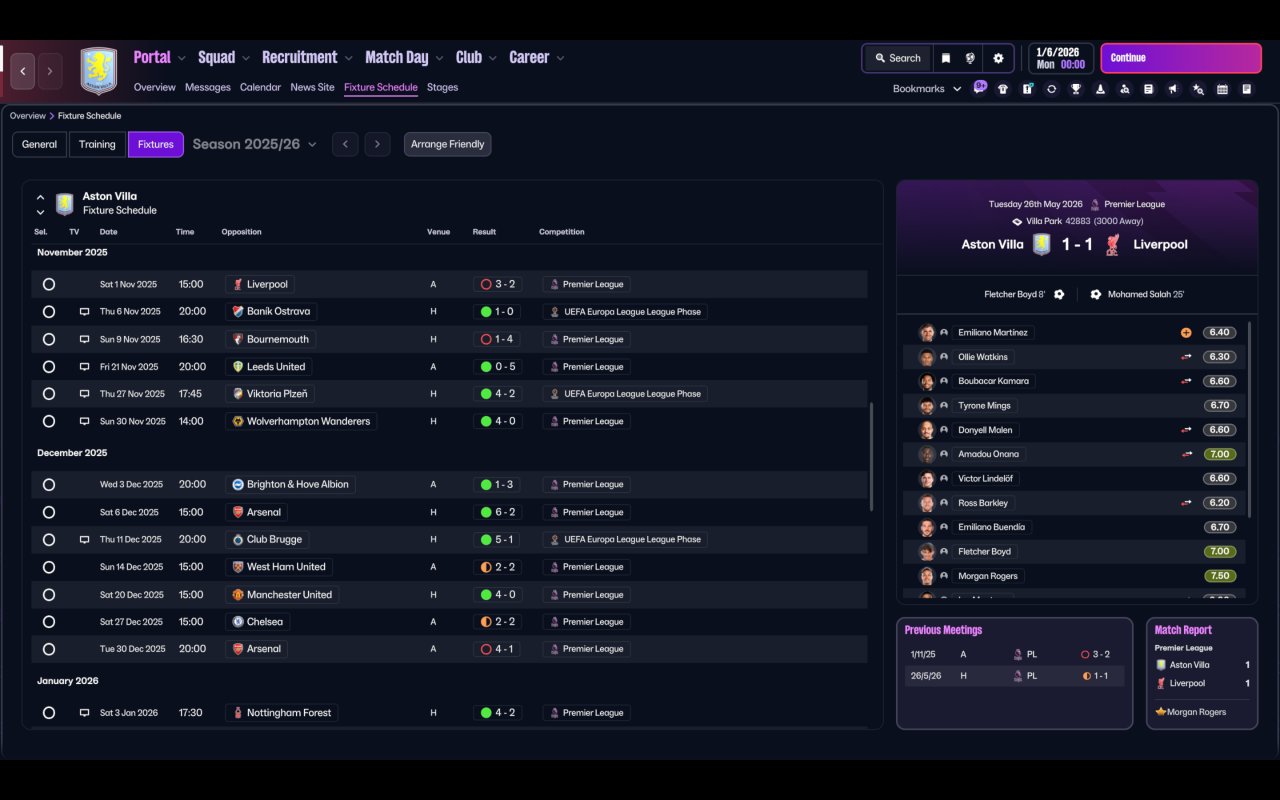Click the injury icon beside Emiliano Martinez
Screen dimensions: 1280x800
(x=1186, y=333)
